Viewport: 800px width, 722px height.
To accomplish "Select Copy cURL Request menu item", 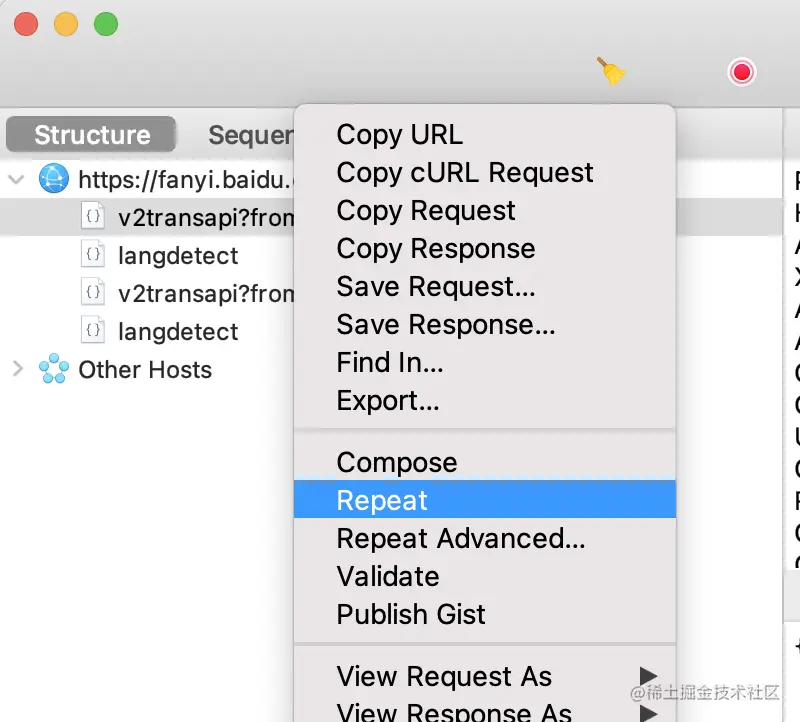I will point(465,172).
